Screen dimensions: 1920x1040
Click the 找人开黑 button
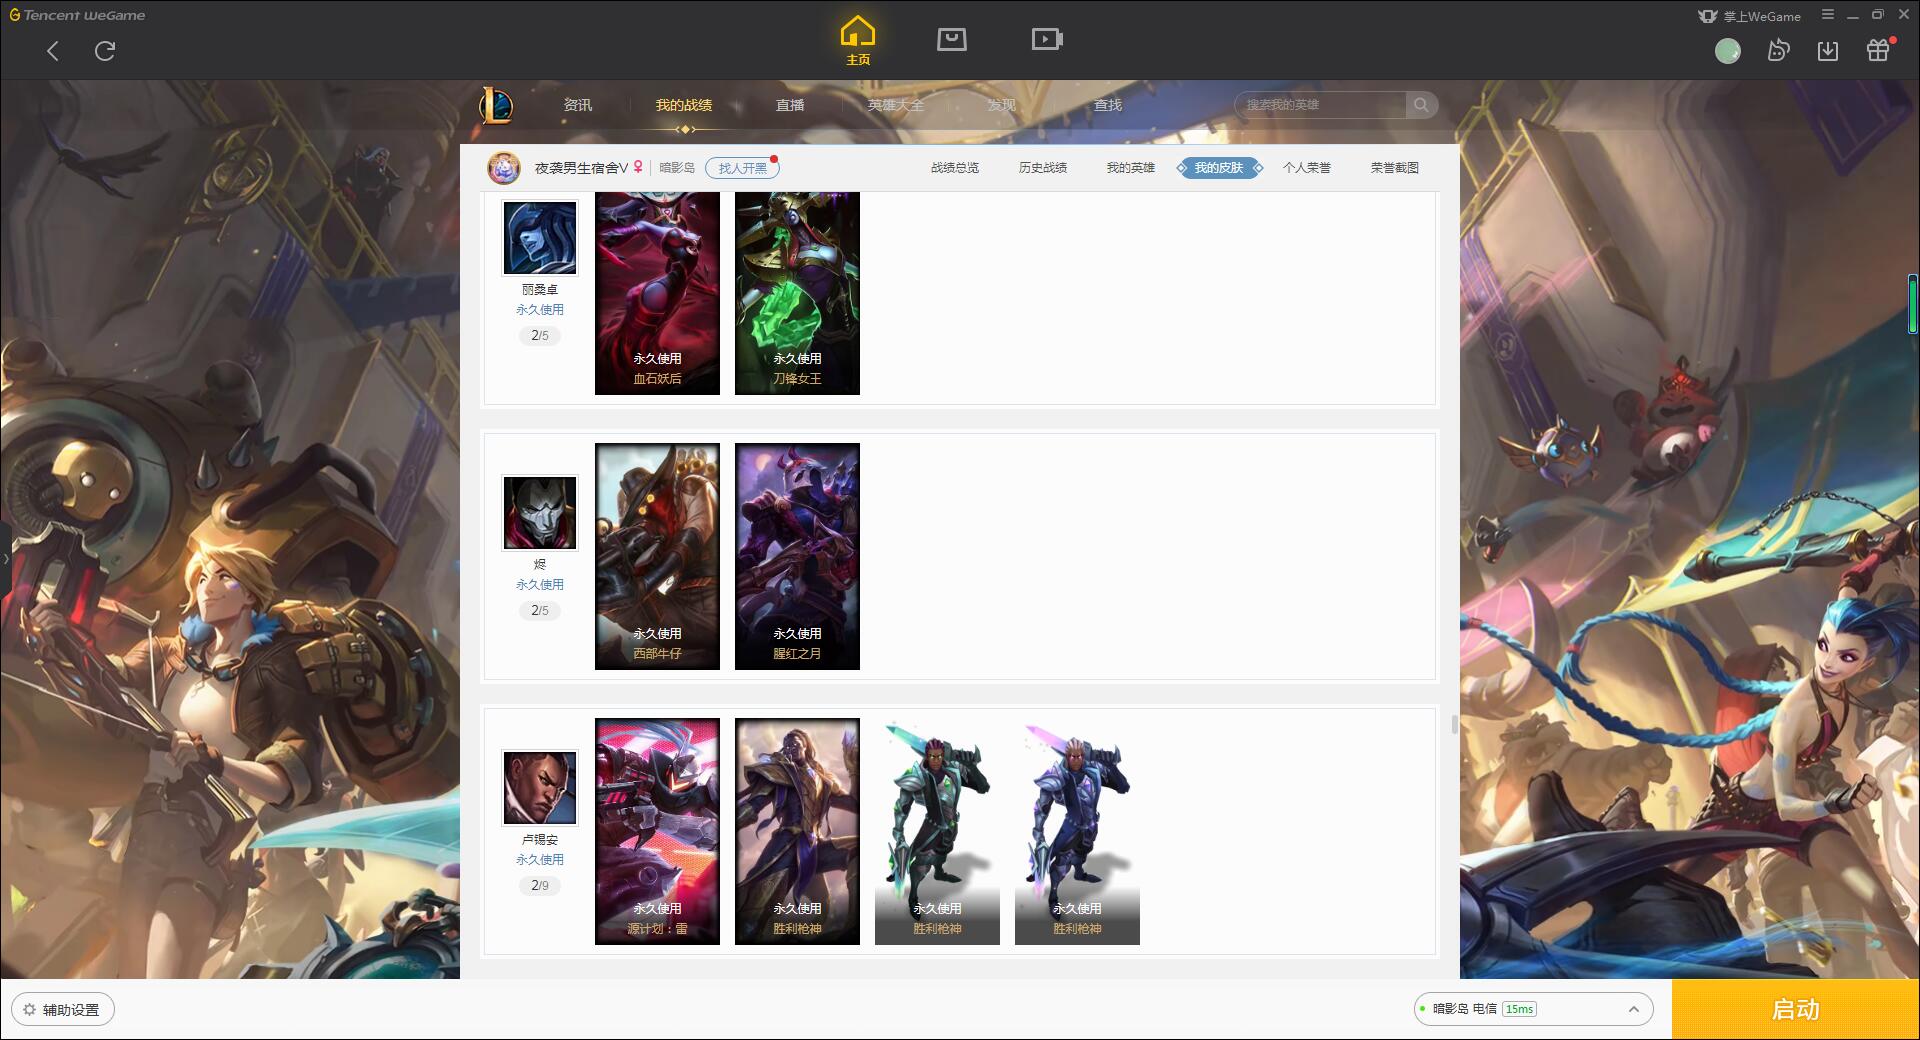[742, 168]
